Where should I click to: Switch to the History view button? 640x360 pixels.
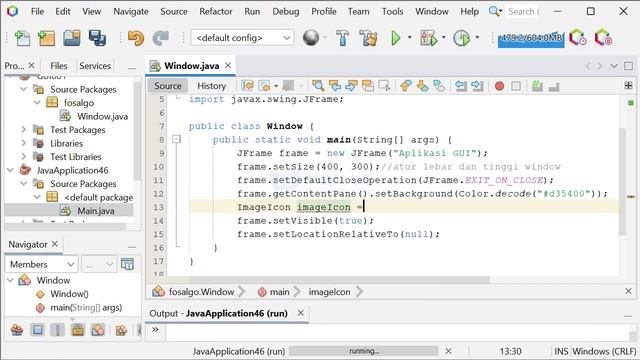click(x=211, y=86)
